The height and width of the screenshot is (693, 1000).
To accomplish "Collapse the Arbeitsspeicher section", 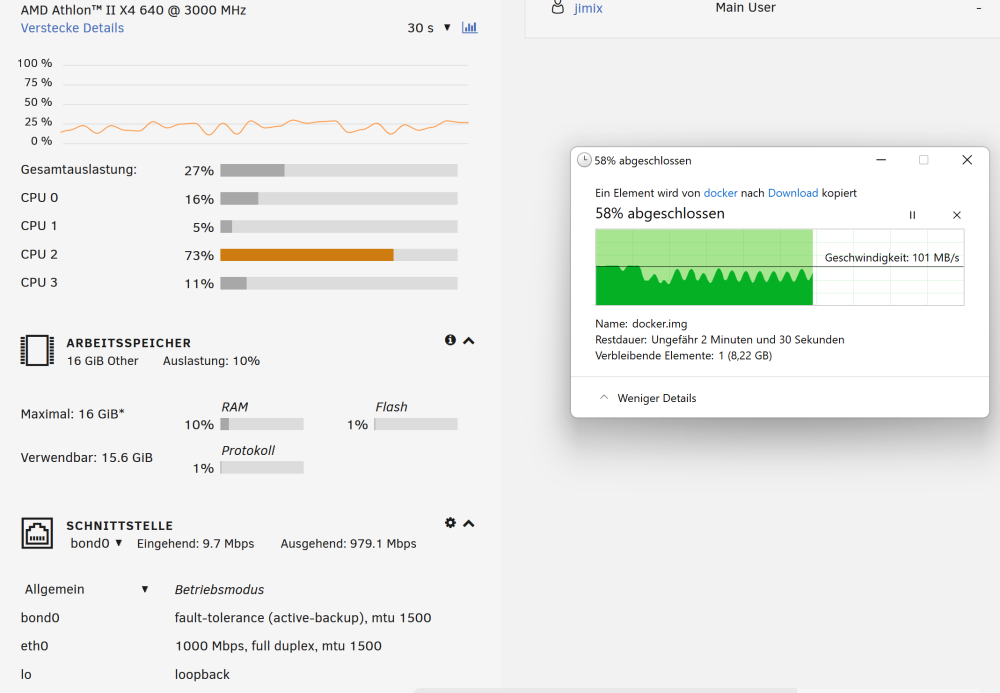I will [x=469, y=340].
